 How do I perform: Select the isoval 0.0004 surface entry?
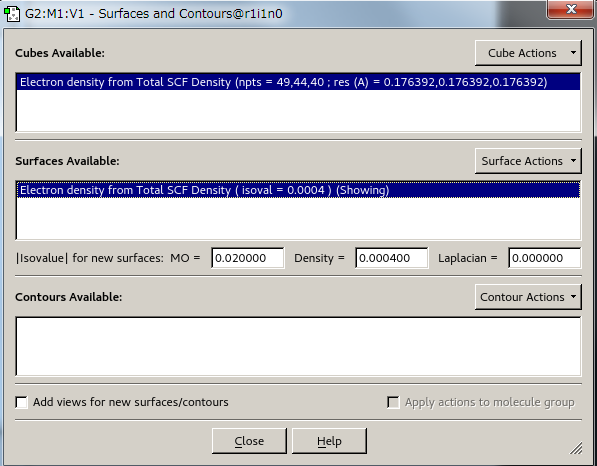pyautogui.click(x=298, y=190)
